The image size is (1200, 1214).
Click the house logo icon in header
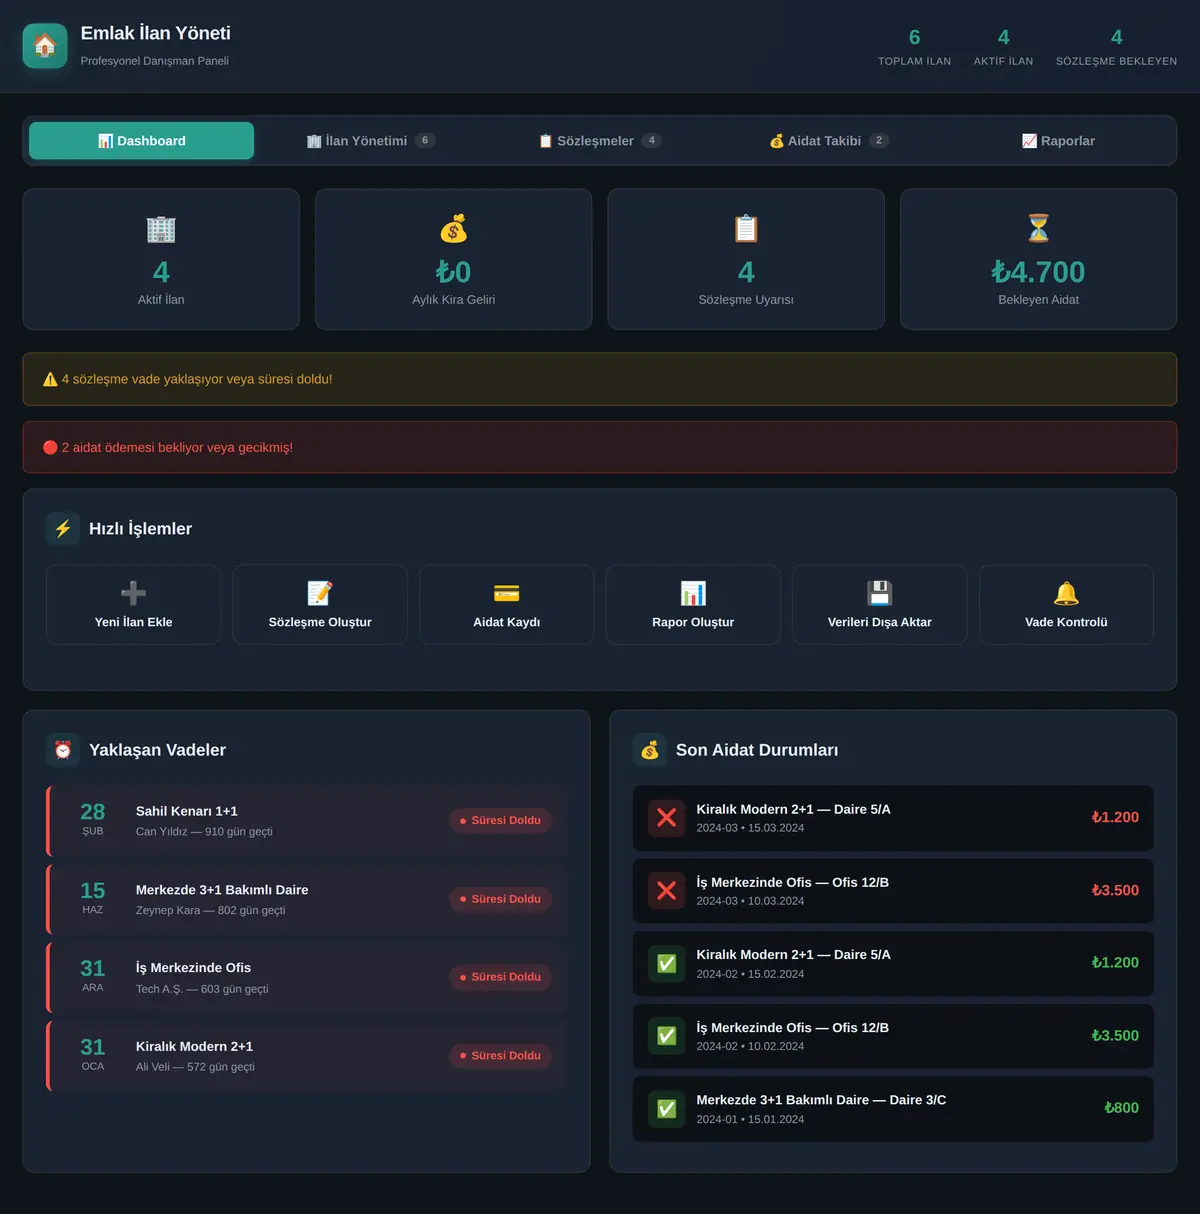point(45,46)
